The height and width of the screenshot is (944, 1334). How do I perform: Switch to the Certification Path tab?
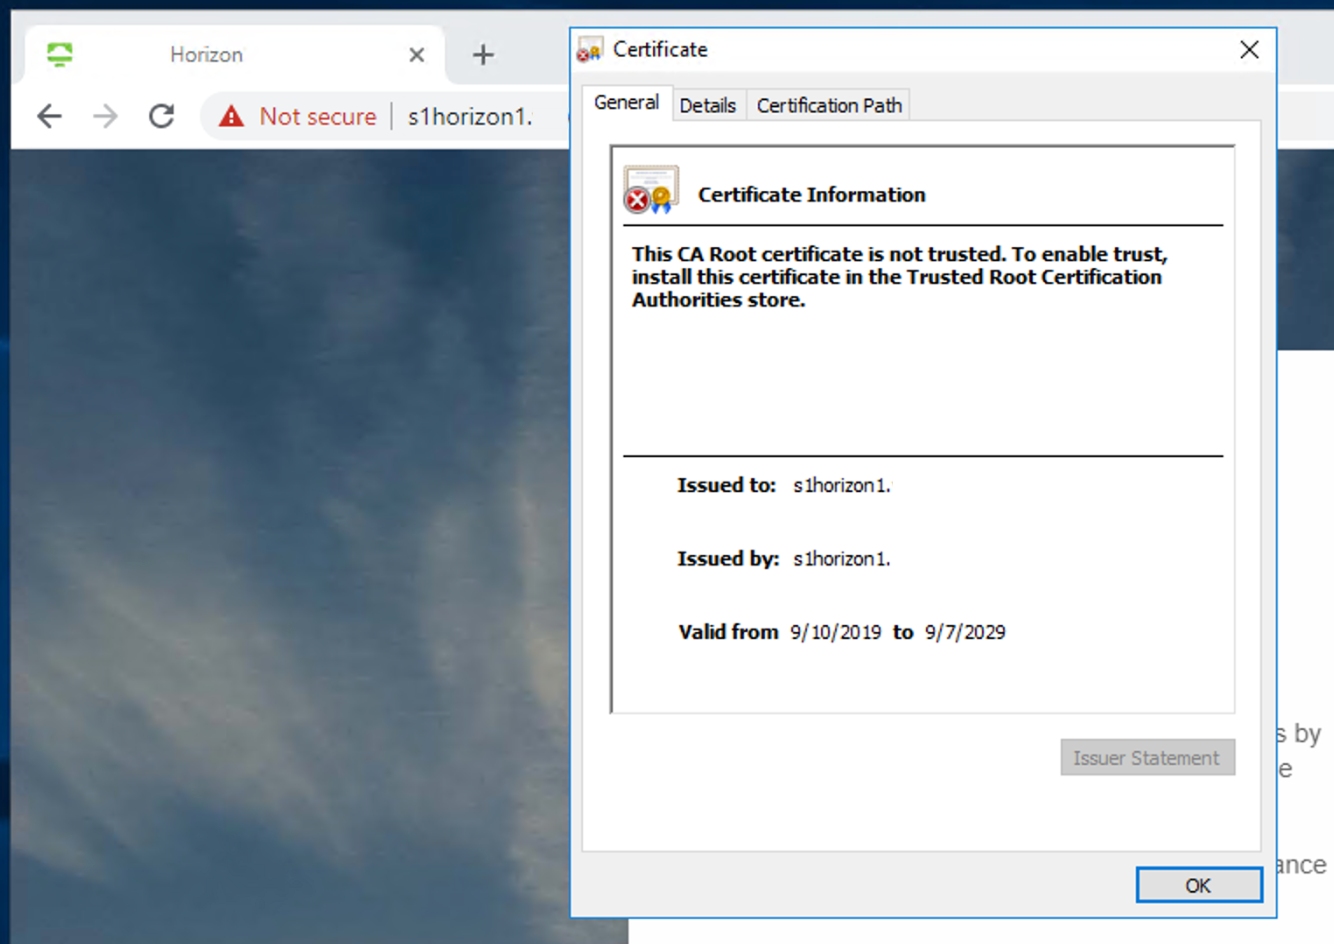point(828,105)
